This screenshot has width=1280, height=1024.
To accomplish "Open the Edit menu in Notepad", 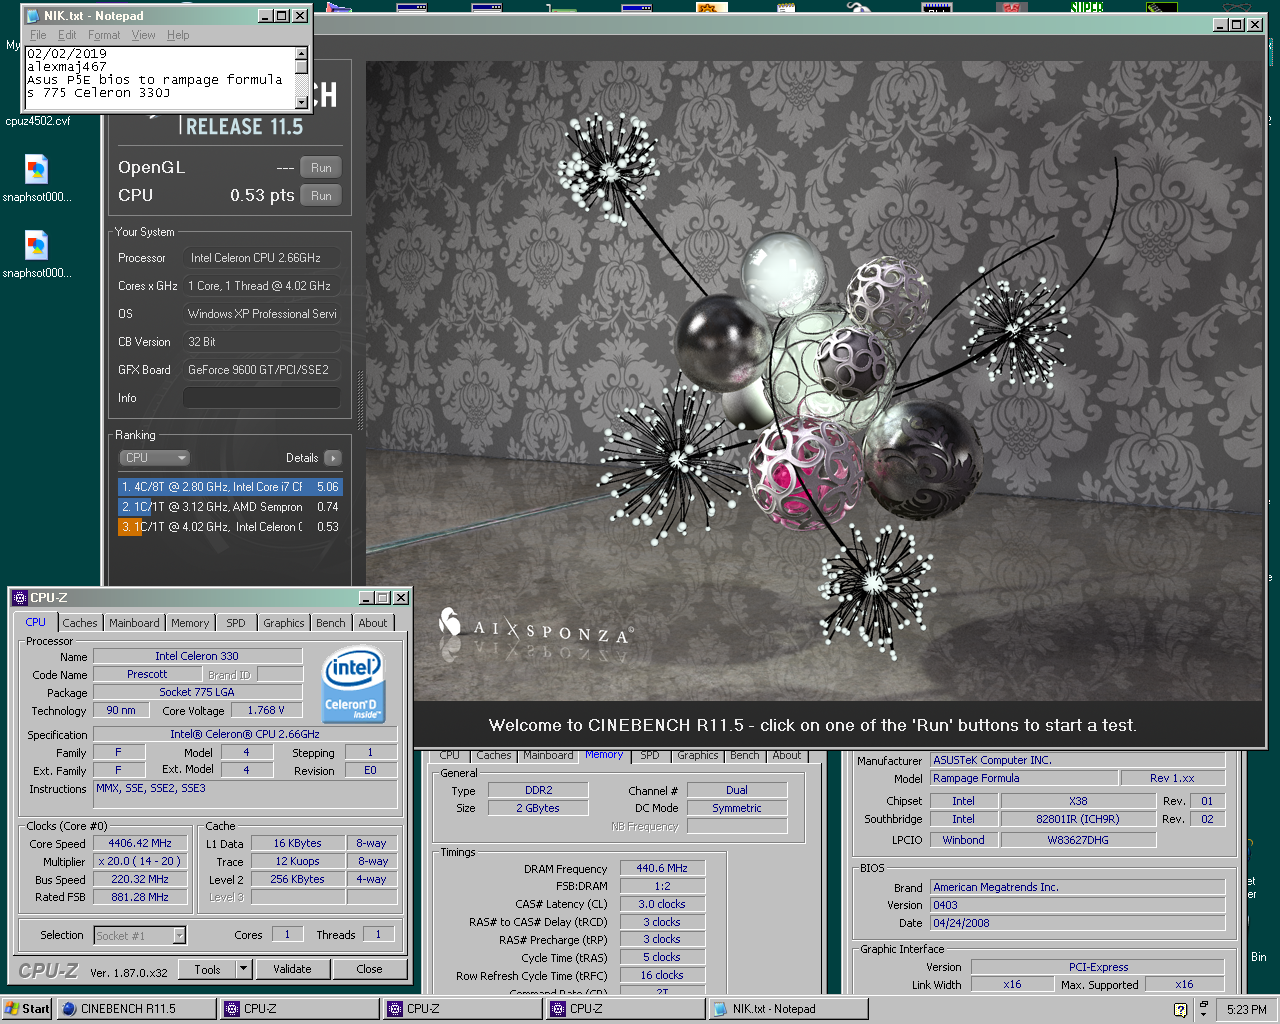I will 67,35.
